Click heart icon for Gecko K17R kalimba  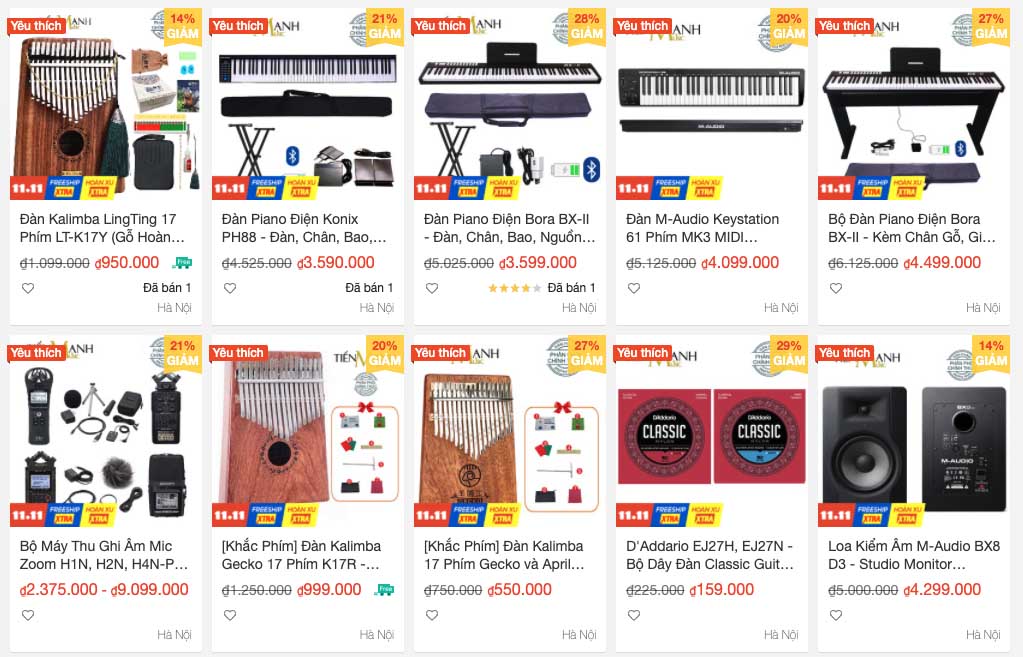(230, 615)
